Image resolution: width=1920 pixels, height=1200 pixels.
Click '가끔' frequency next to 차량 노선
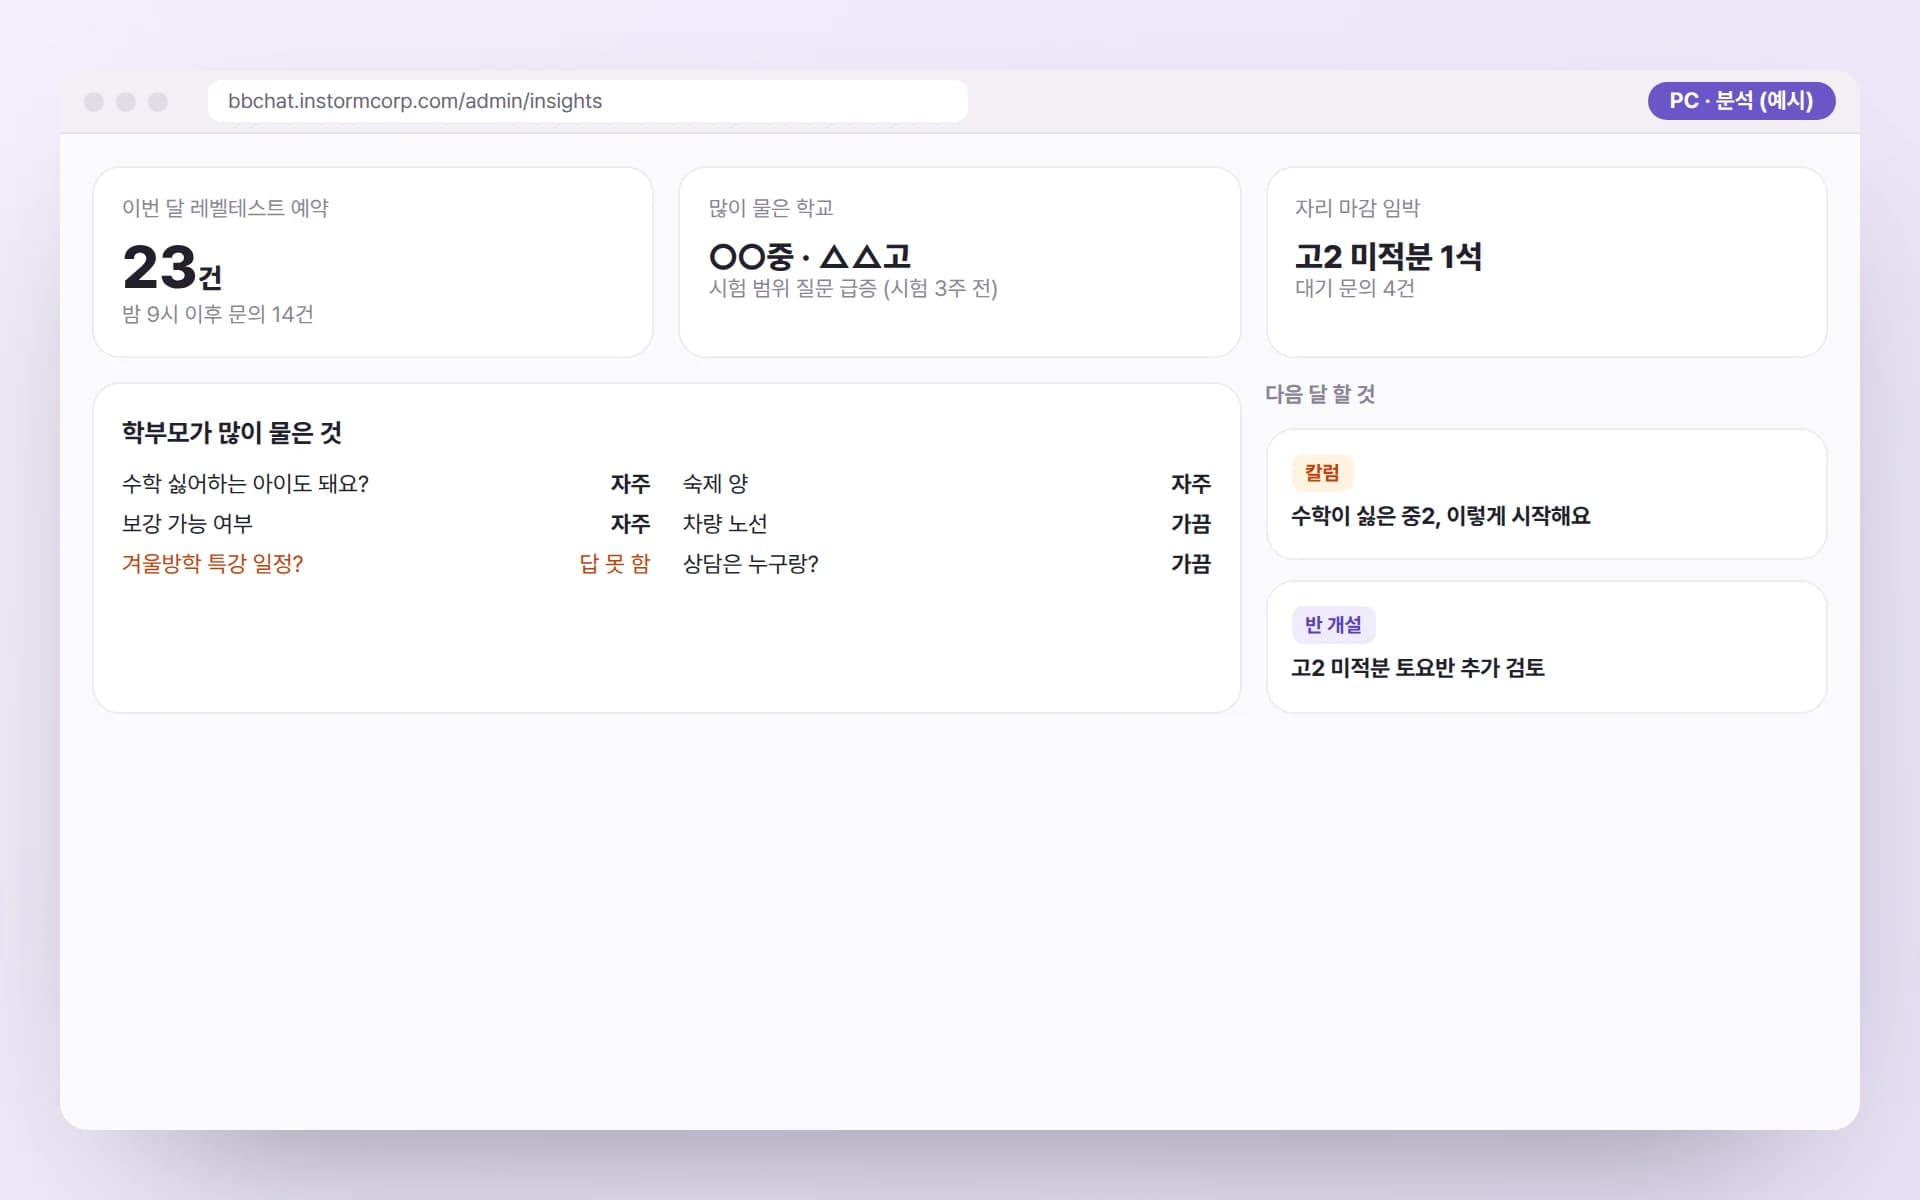click(x=1191, y=524)
